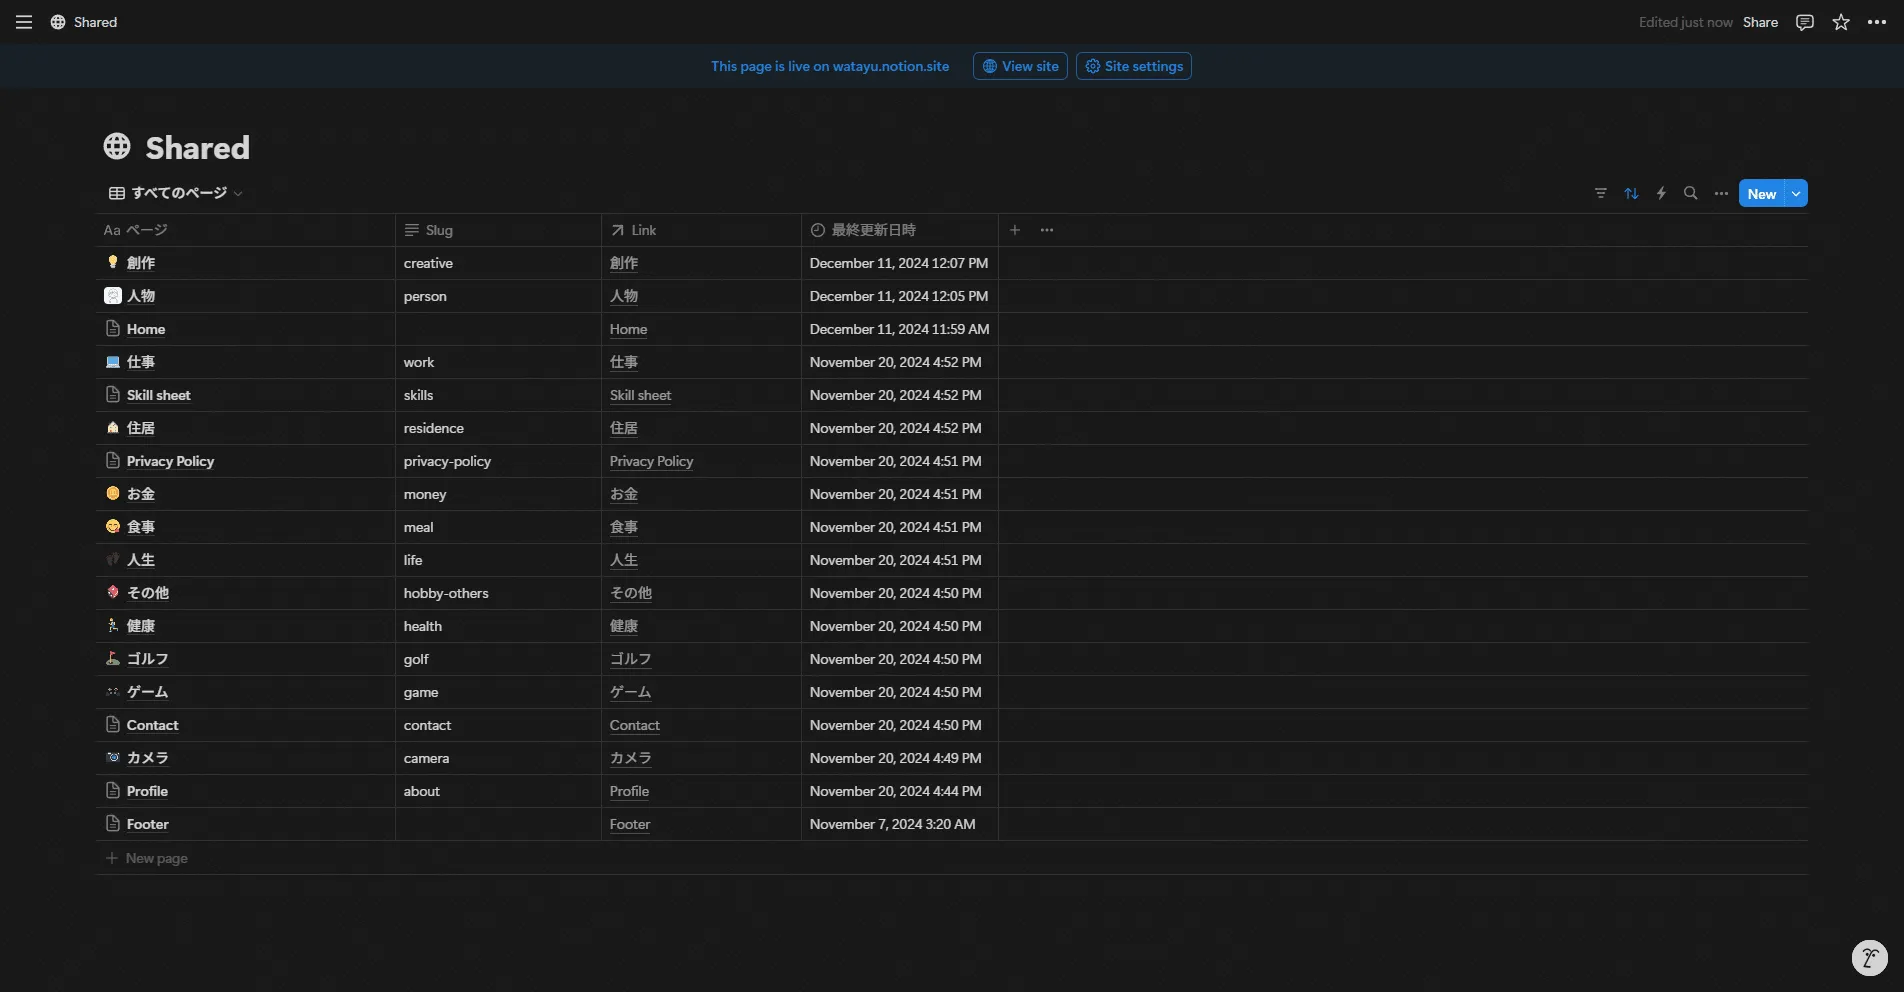Viewport: 1904px width, 992px height.
Task: Open the 最終更新日時 column header menu
Action: pyautogui.click(x=900, y=230)
